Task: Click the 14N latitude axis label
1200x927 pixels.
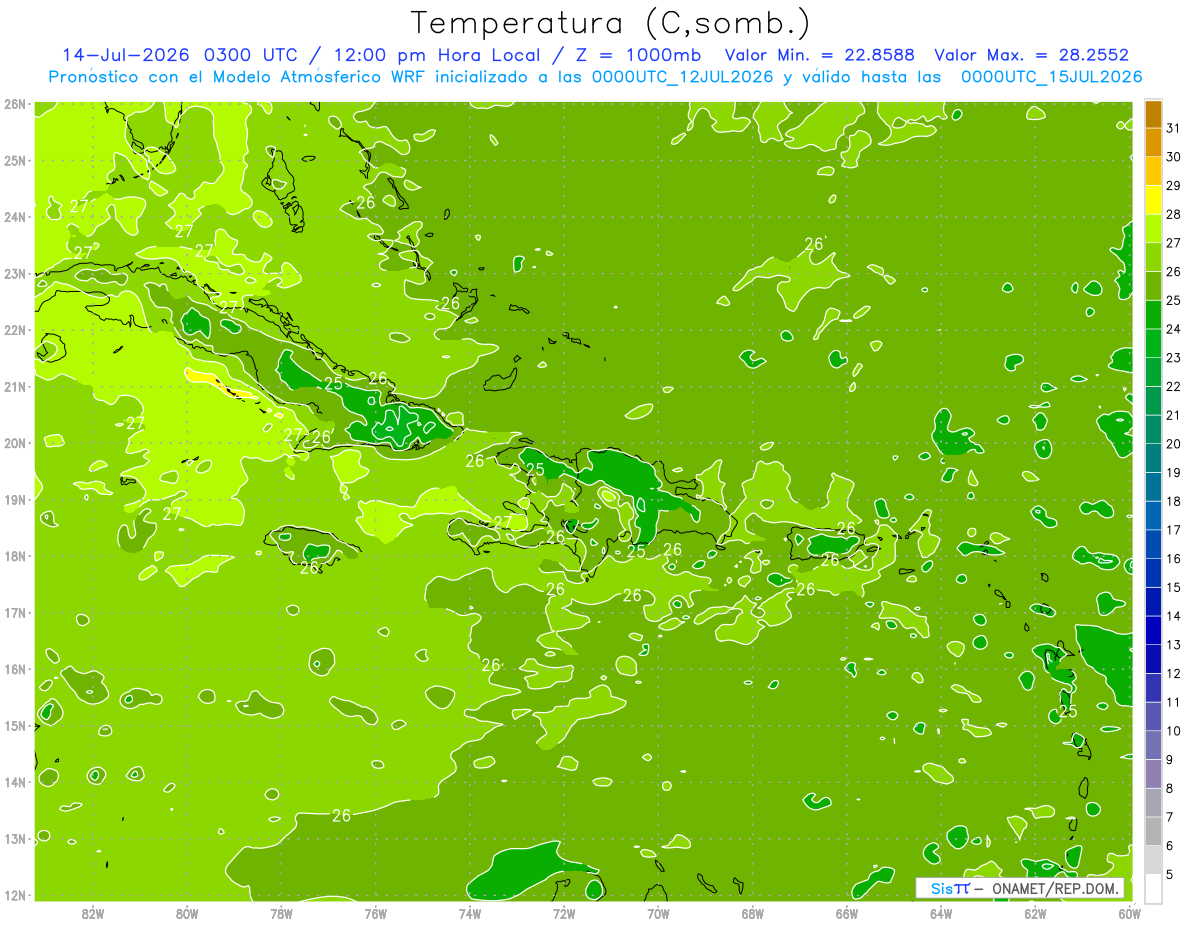Action: tap(15, 782)
